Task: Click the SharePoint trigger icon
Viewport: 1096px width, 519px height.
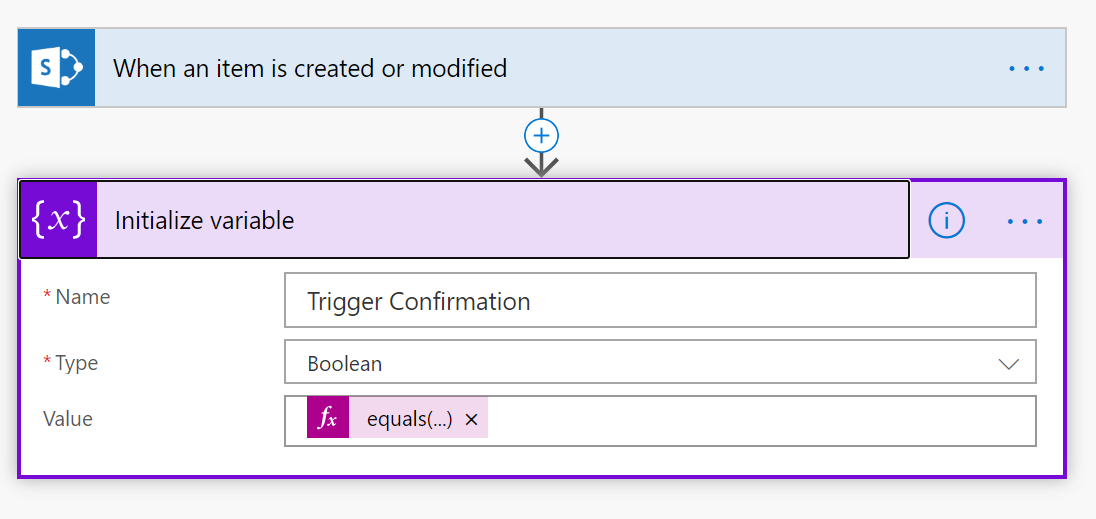Action: 56,68
